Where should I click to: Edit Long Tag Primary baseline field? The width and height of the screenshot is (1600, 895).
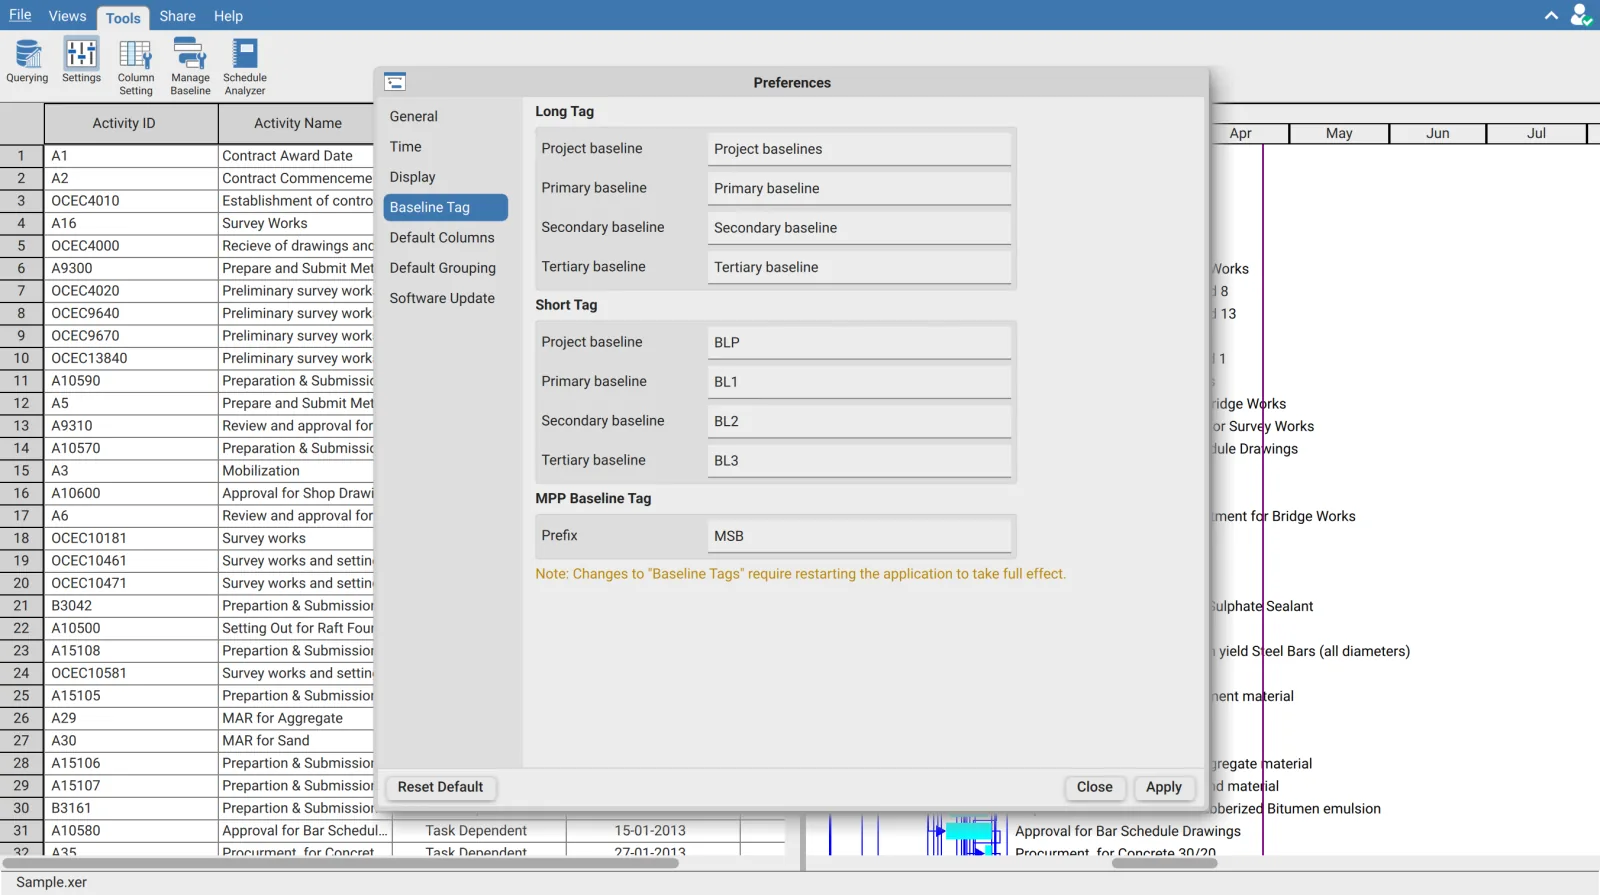pos(860,188)
